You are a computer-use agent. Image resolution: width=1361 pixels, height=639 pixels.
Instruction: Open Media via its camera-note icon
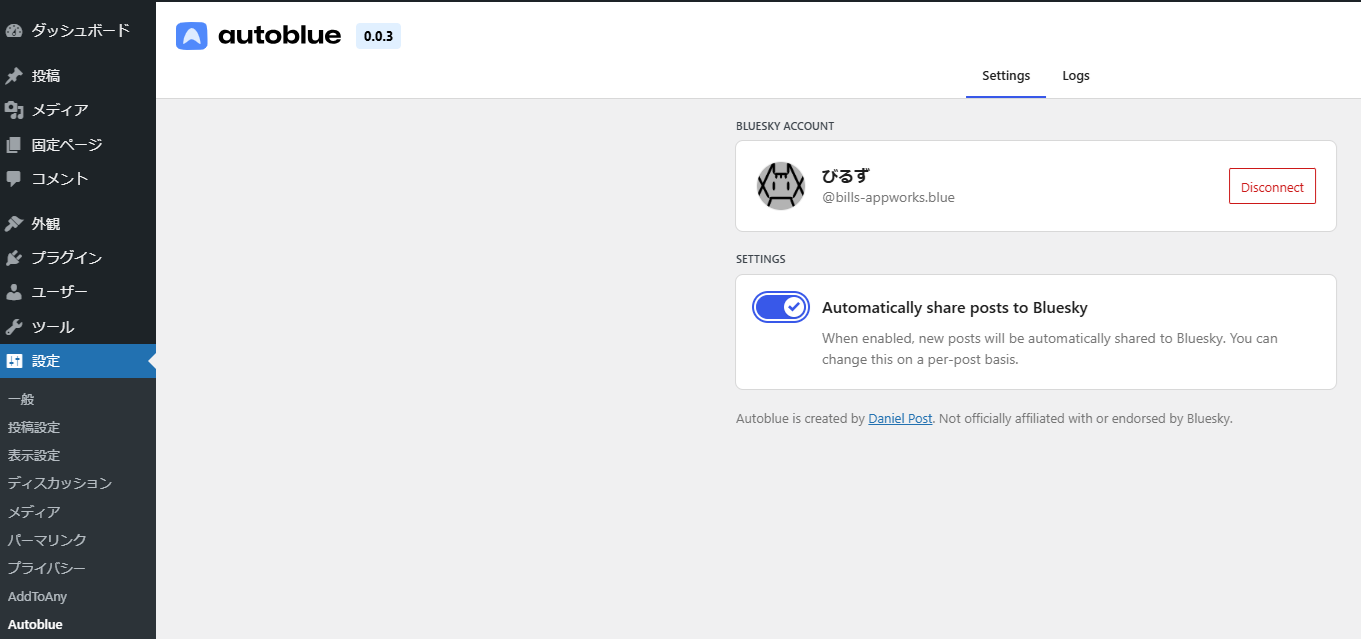click(x=14, y=110)
